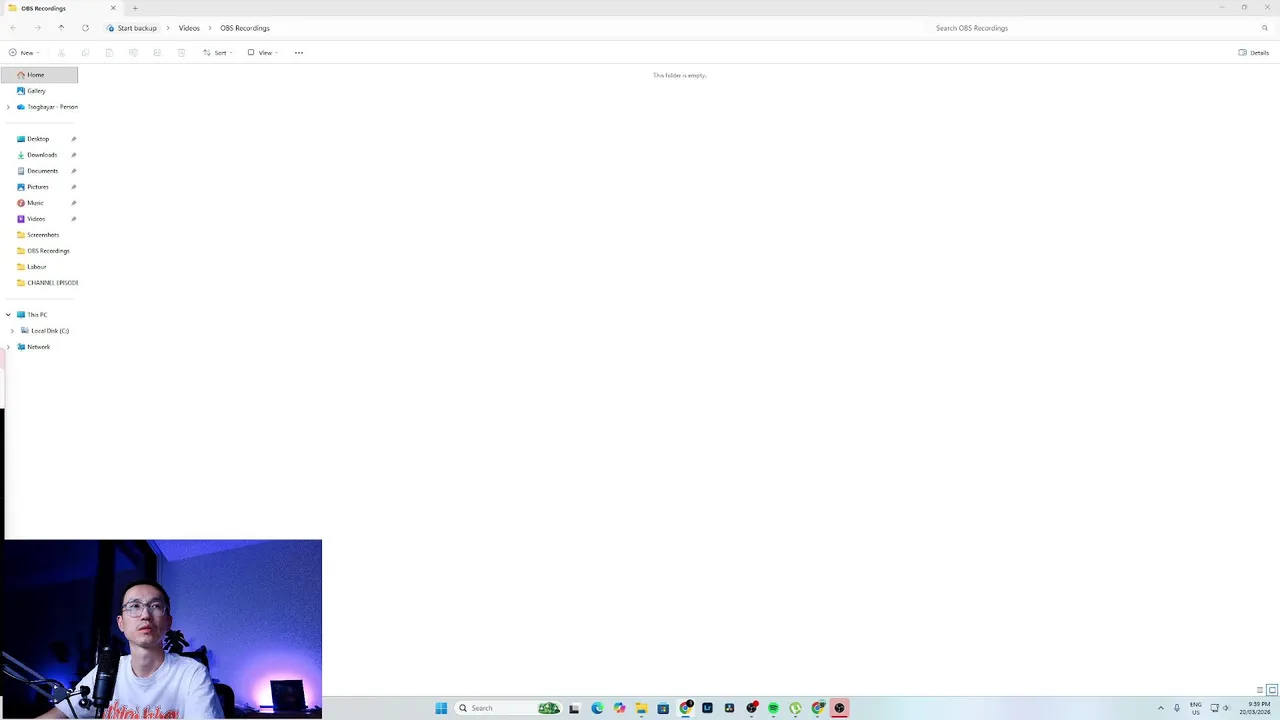Expand the Network tree node

click(x=8, y=347)
